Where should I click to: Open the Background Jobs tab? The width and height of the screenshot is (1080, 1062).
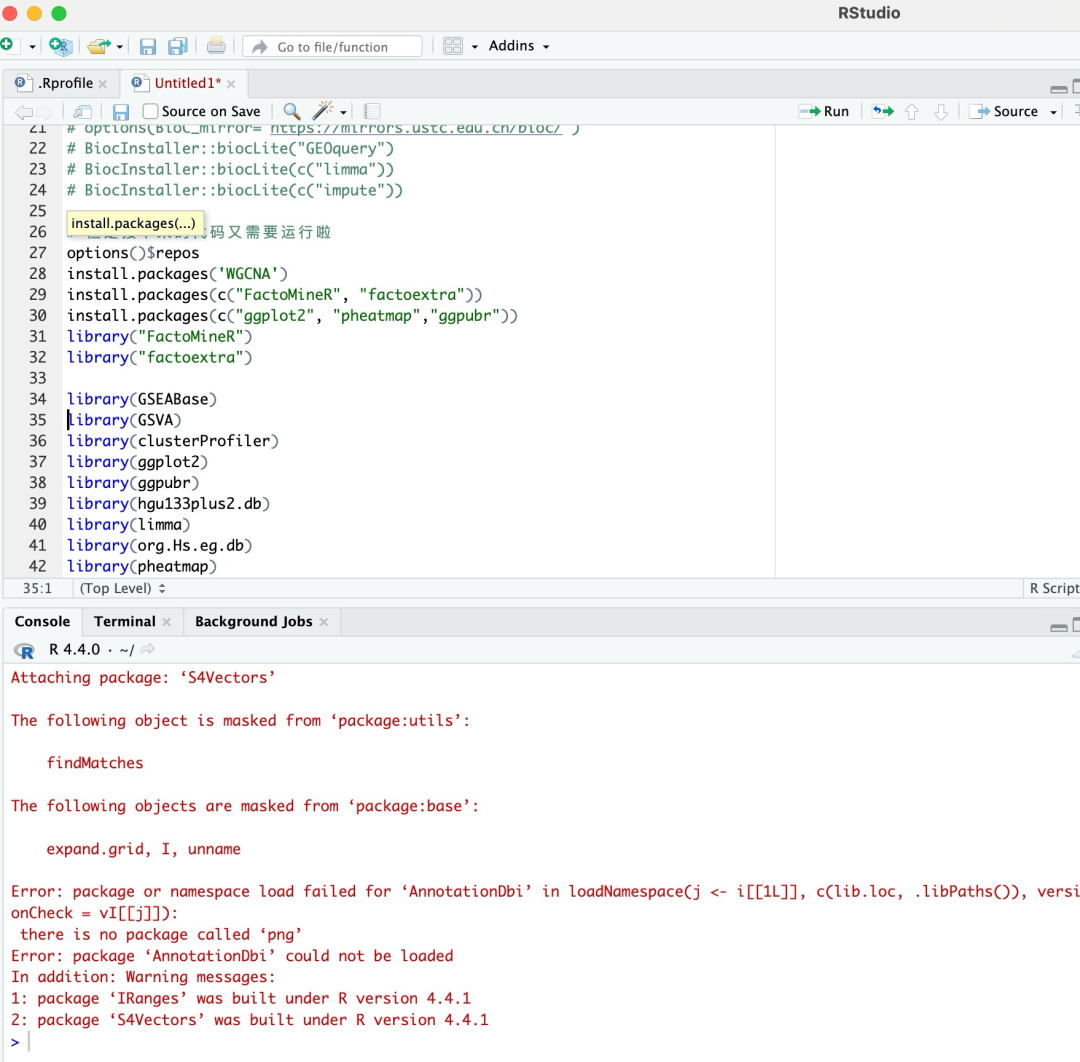tap(253, 621)
